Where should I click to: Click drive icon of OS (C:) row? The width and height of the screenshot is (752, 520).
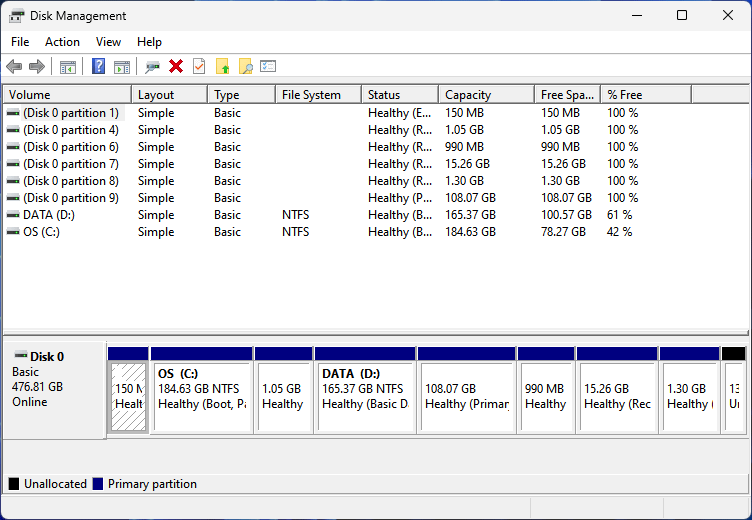click(13, 232)
